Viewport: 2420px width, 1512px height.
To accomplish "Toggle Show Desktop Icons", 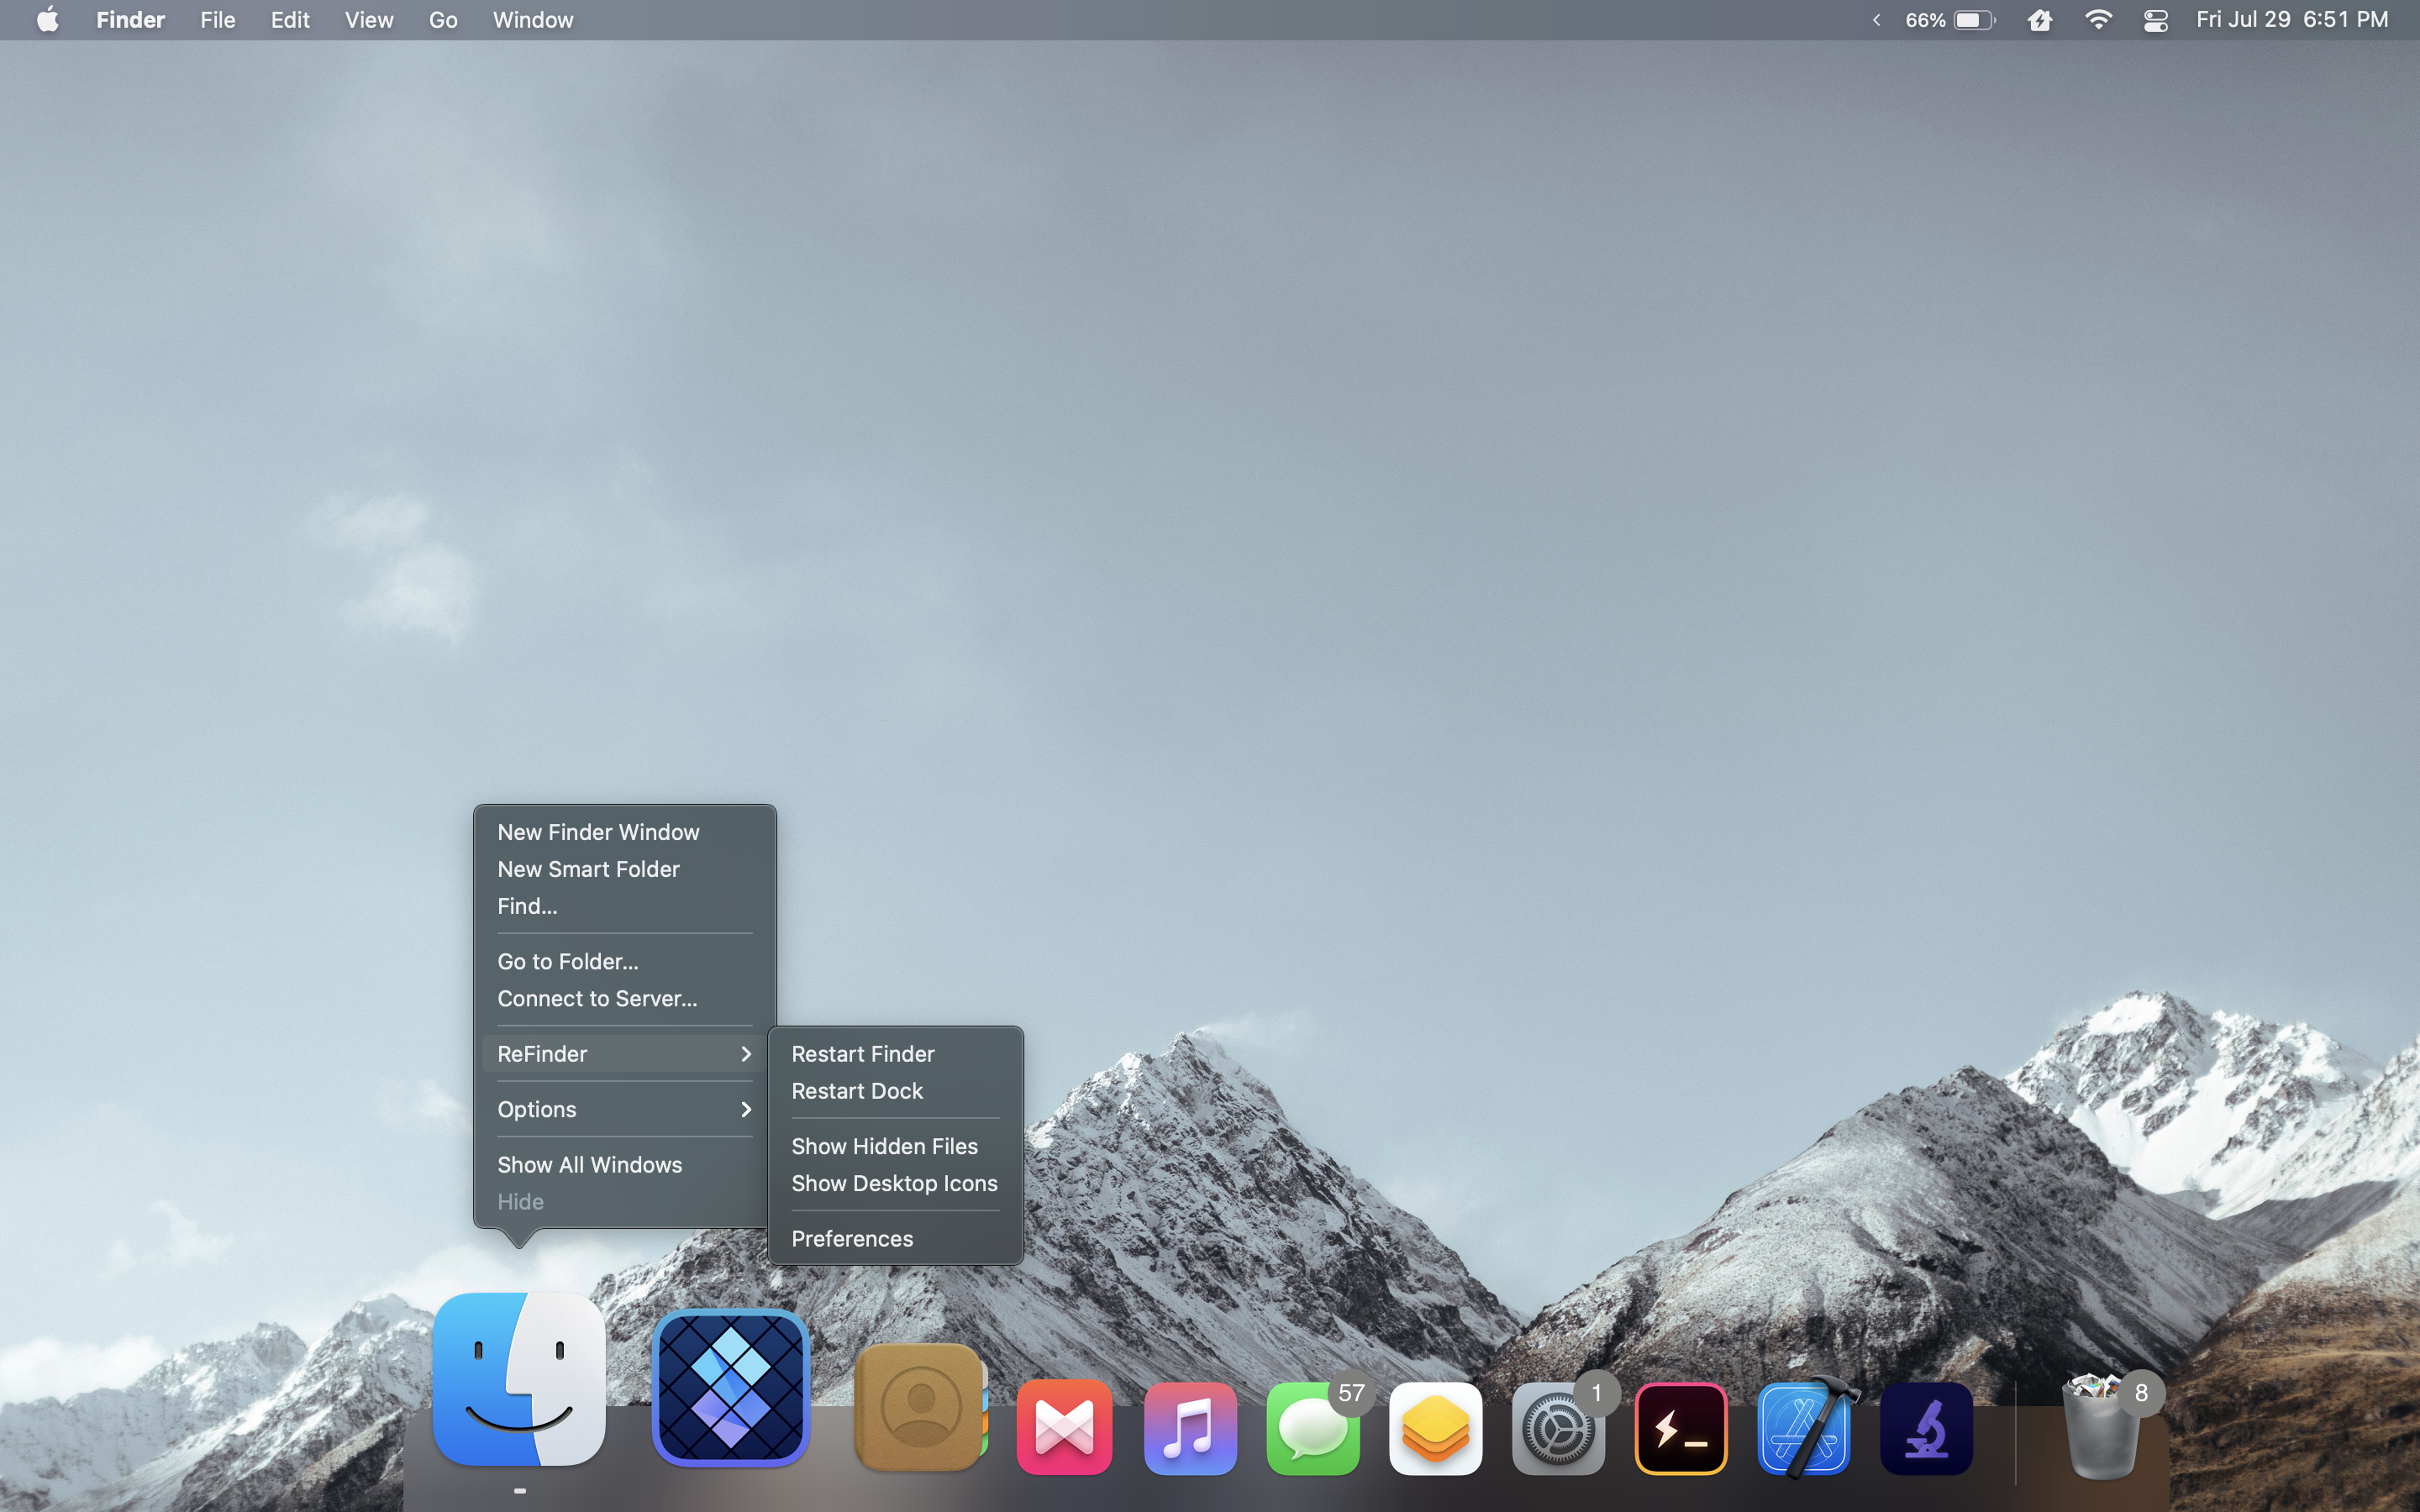I will [x=895, y=1183].
